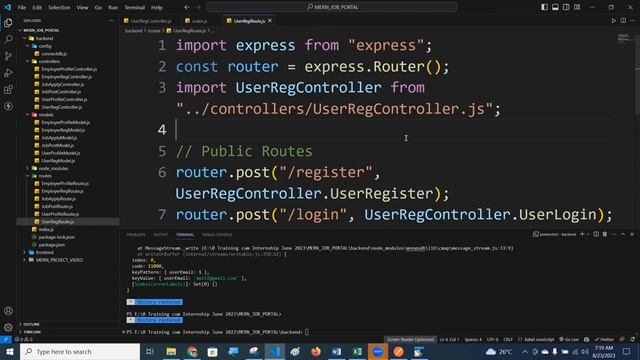Go to line via Ln 4, Col 1
640x360 pixels.
(x=449, y=340)
